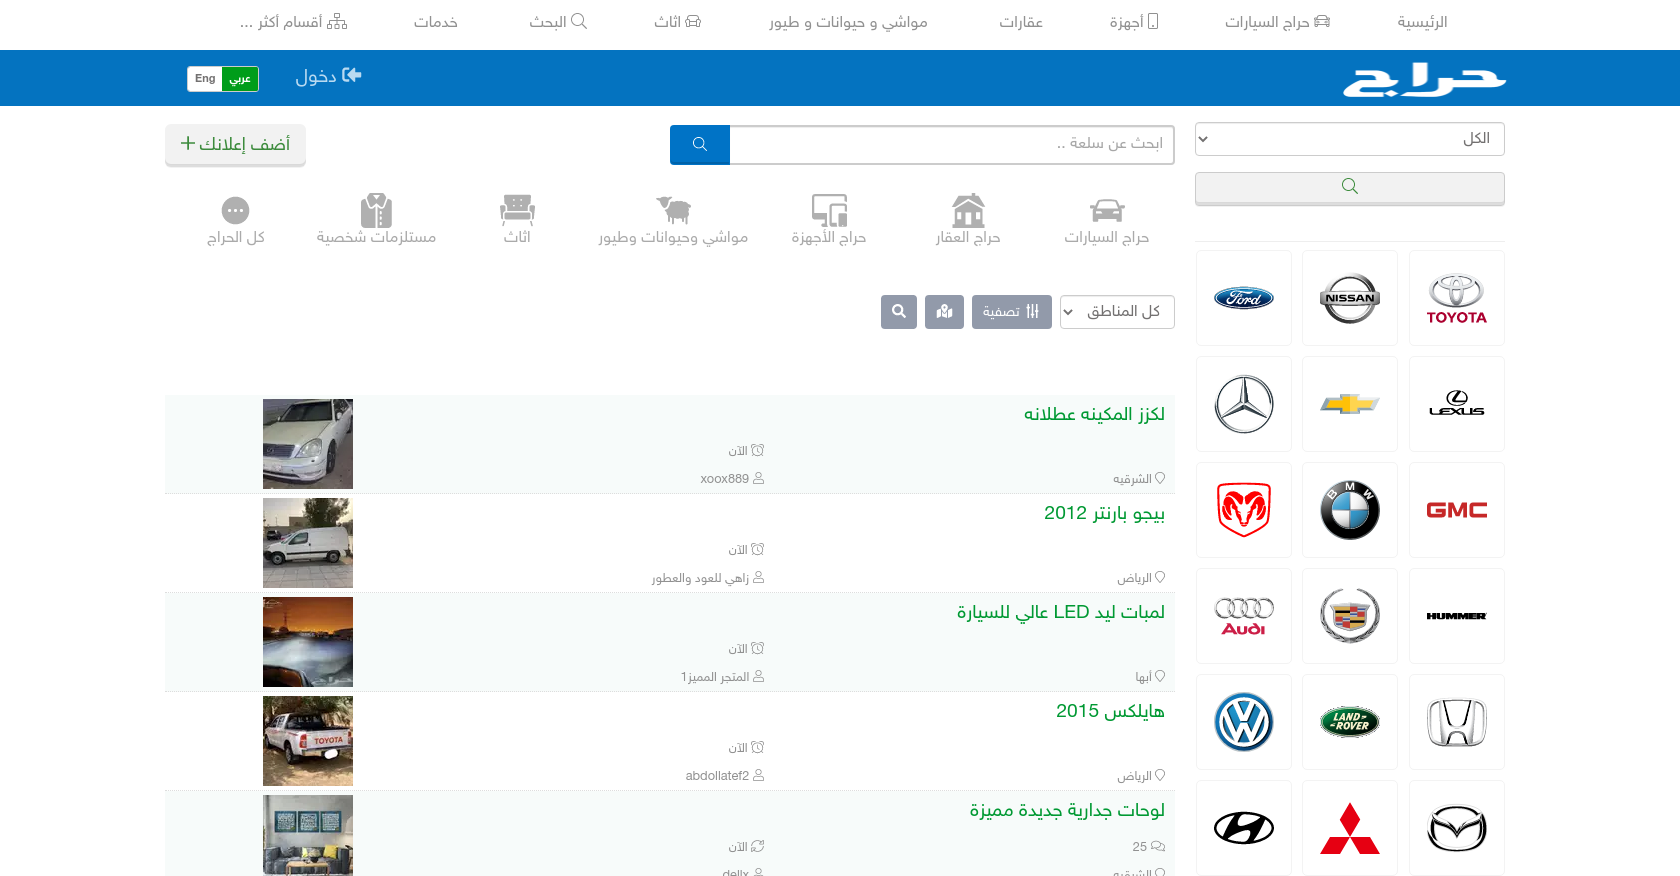
Task: Click the Mitsubishi logo
Action: click(x=1350, y=828)
